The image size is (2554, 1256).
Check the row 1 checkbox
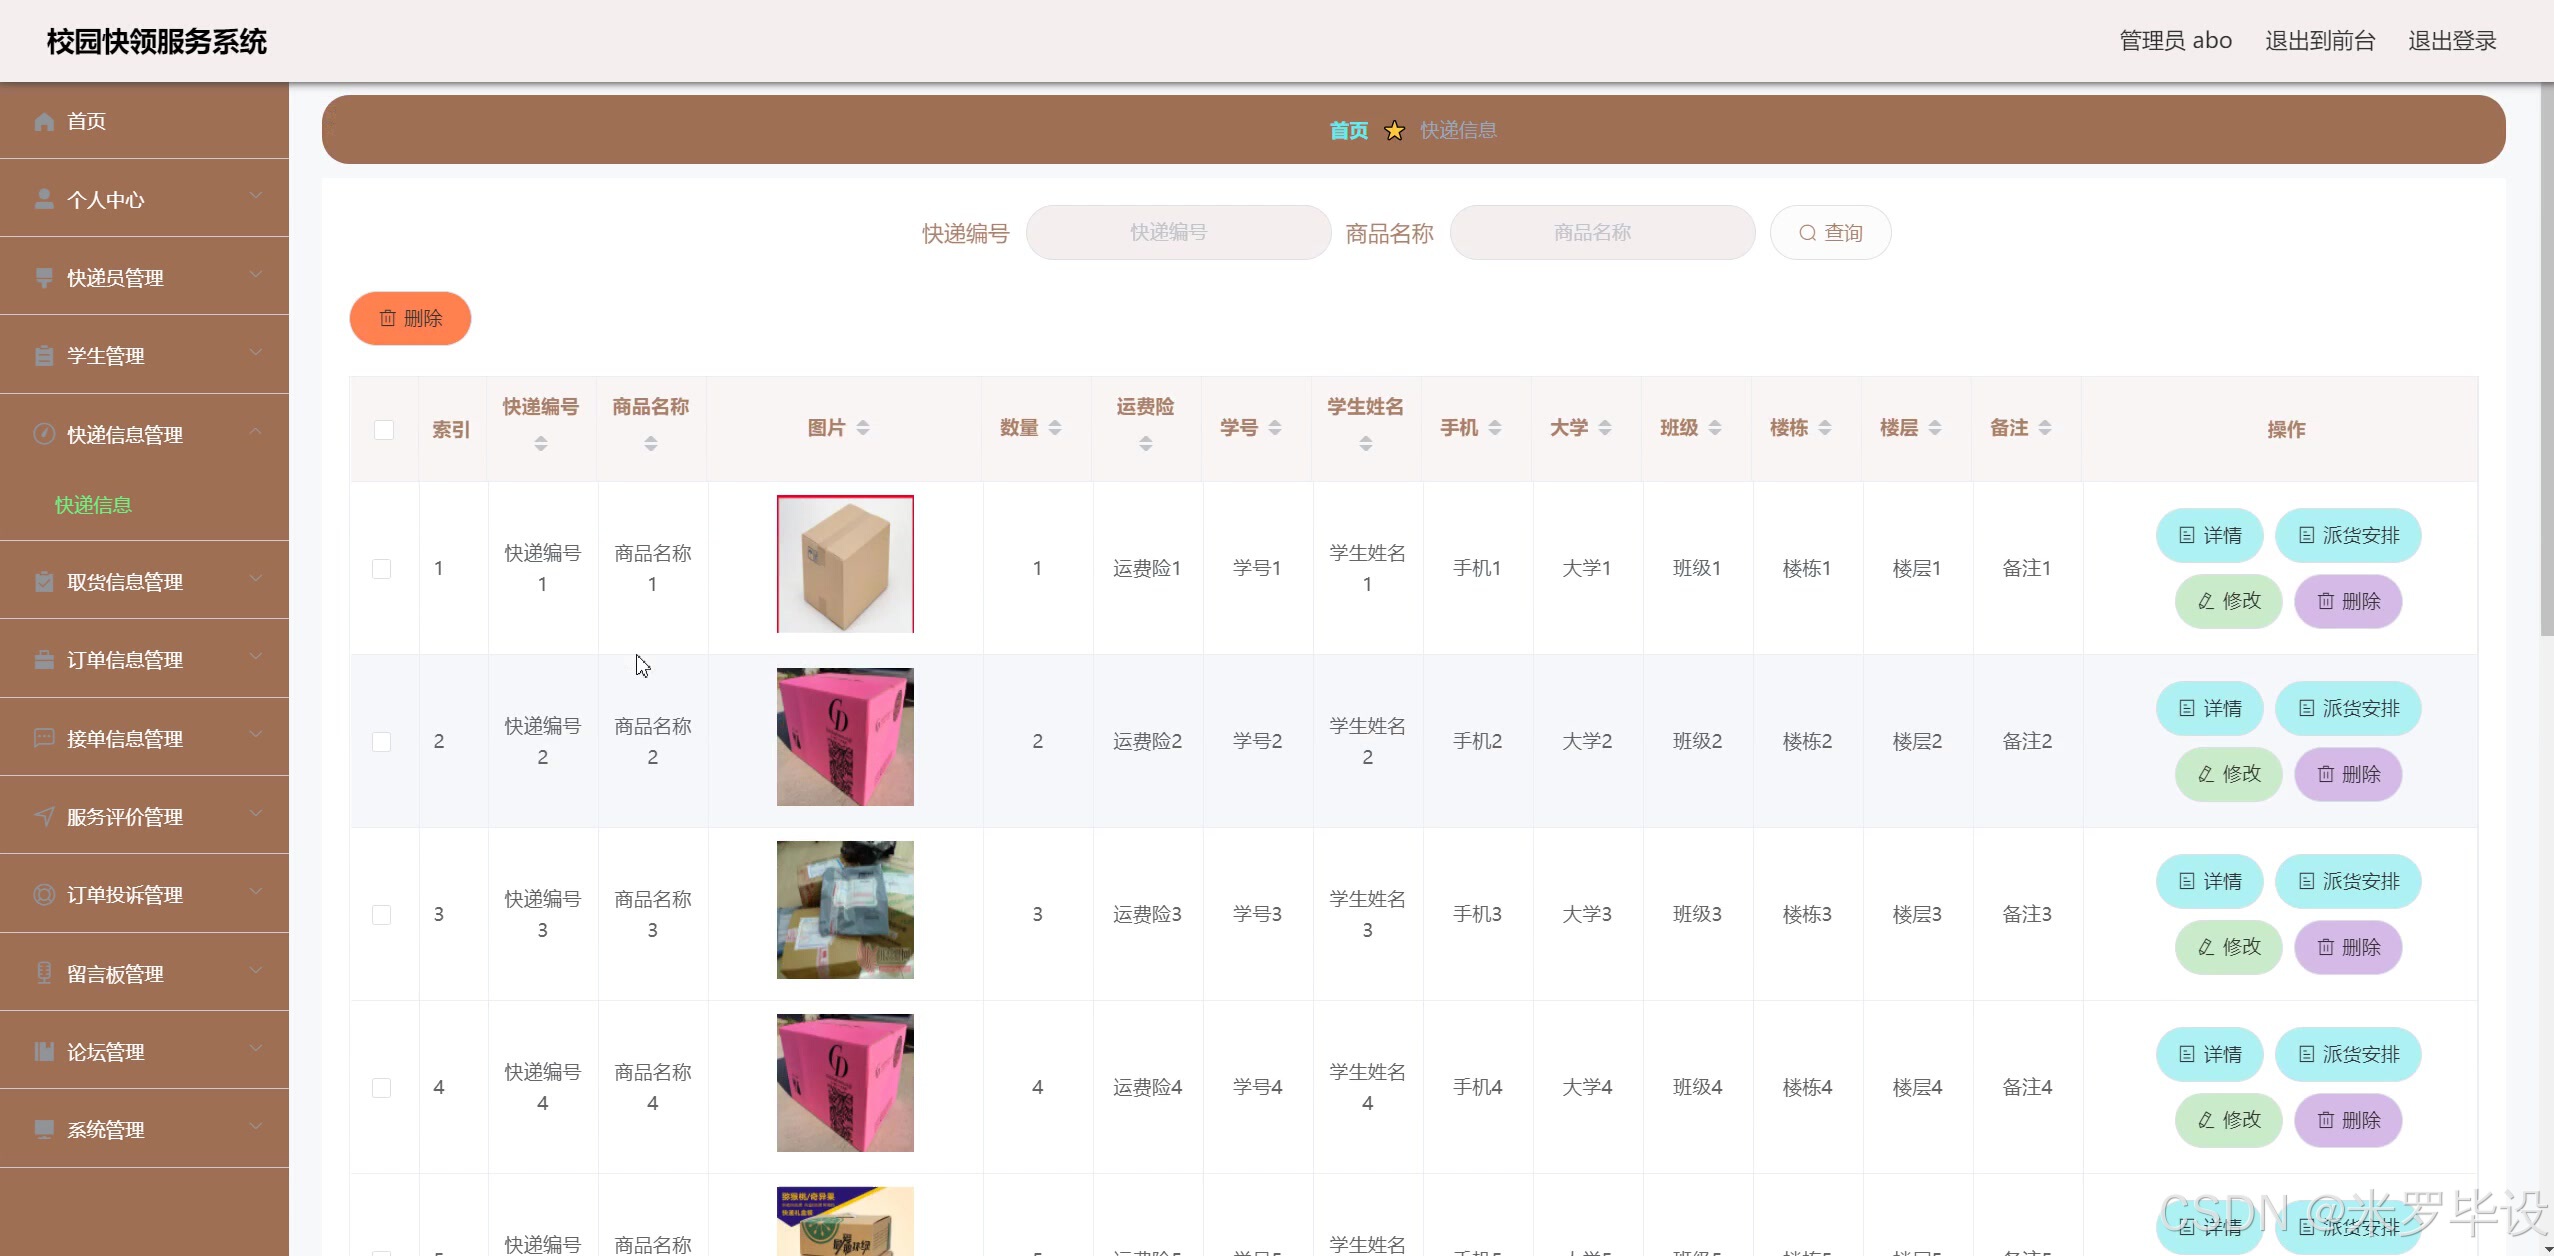click(x=382, y=569)
